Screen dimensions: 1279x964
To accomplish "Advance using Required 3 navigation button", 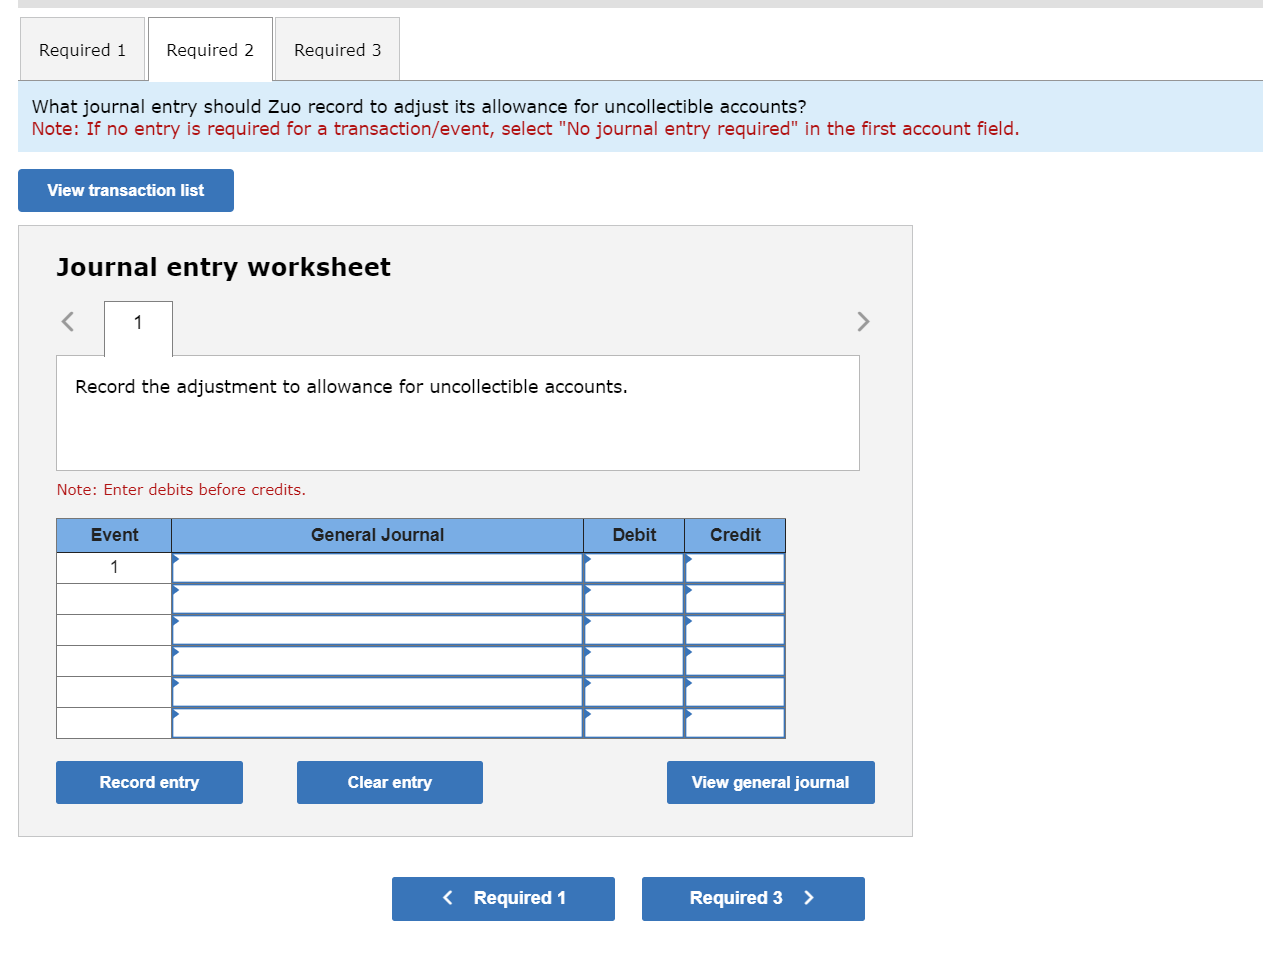I will tap(752, 898).
